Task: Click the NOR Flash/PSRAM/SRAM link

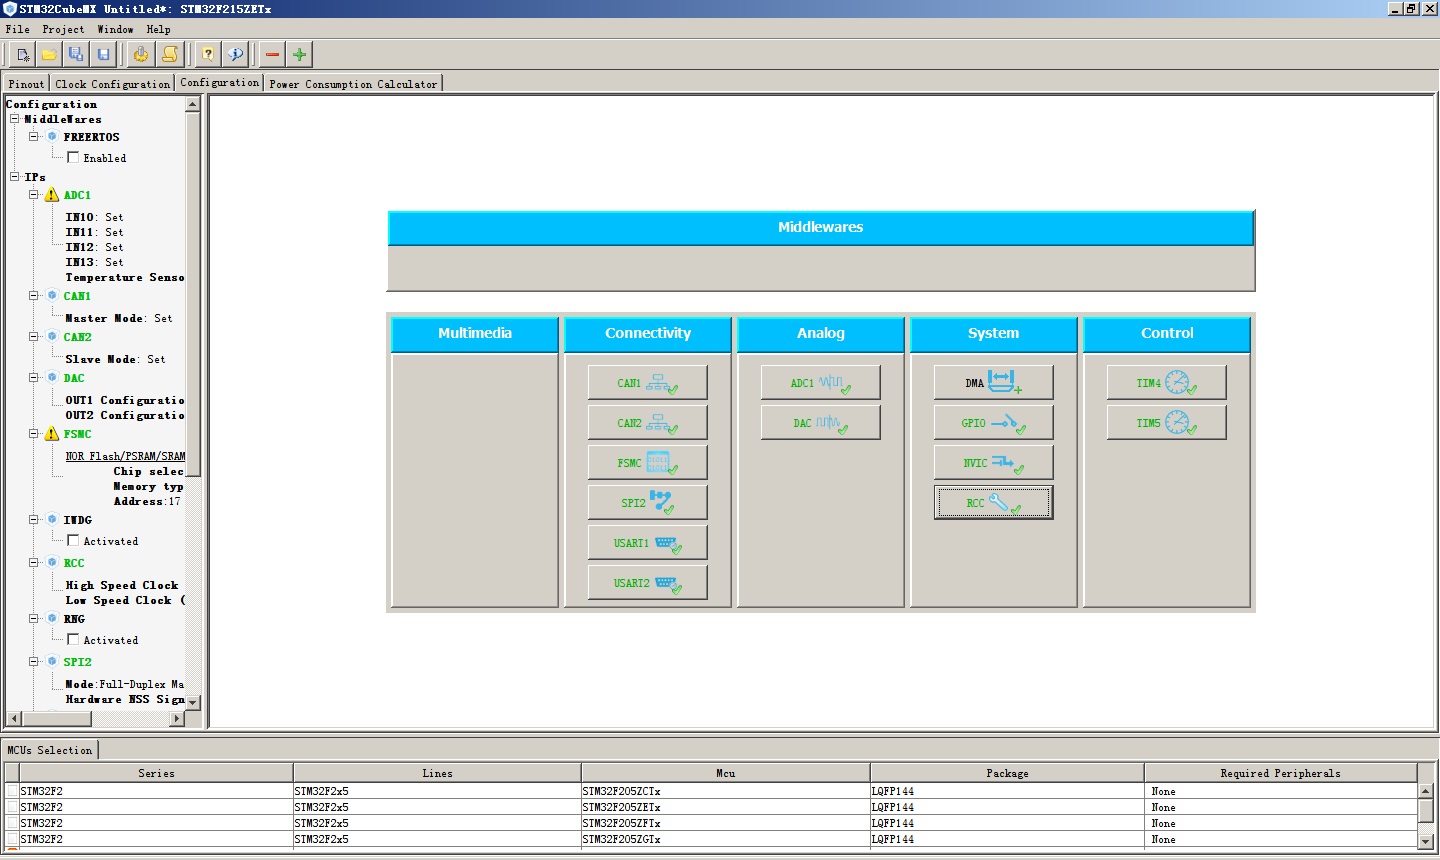Action: tap(125, 456)
